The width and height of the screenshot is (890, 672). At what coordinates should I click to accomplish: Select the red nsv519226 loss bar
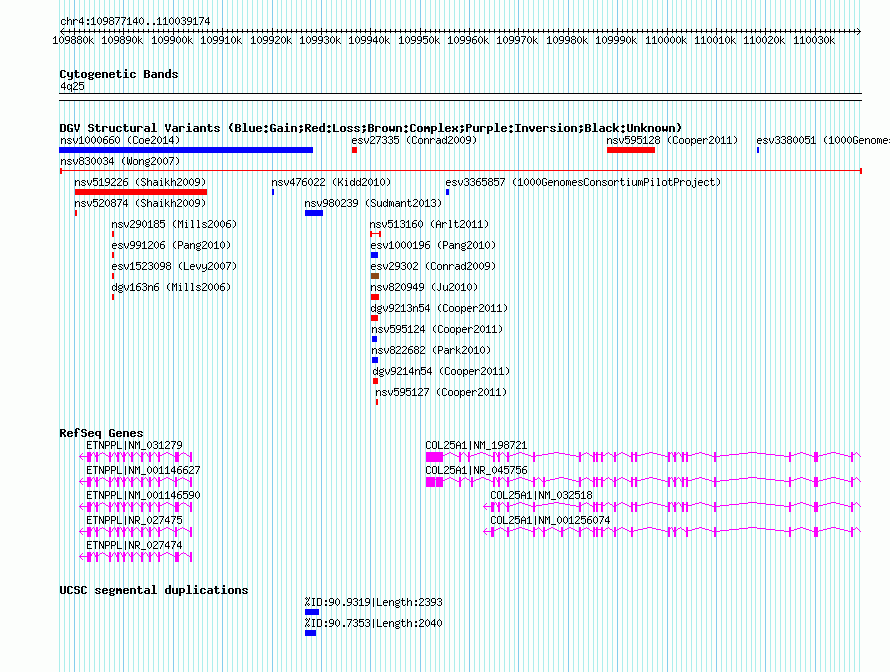(141, 192)
